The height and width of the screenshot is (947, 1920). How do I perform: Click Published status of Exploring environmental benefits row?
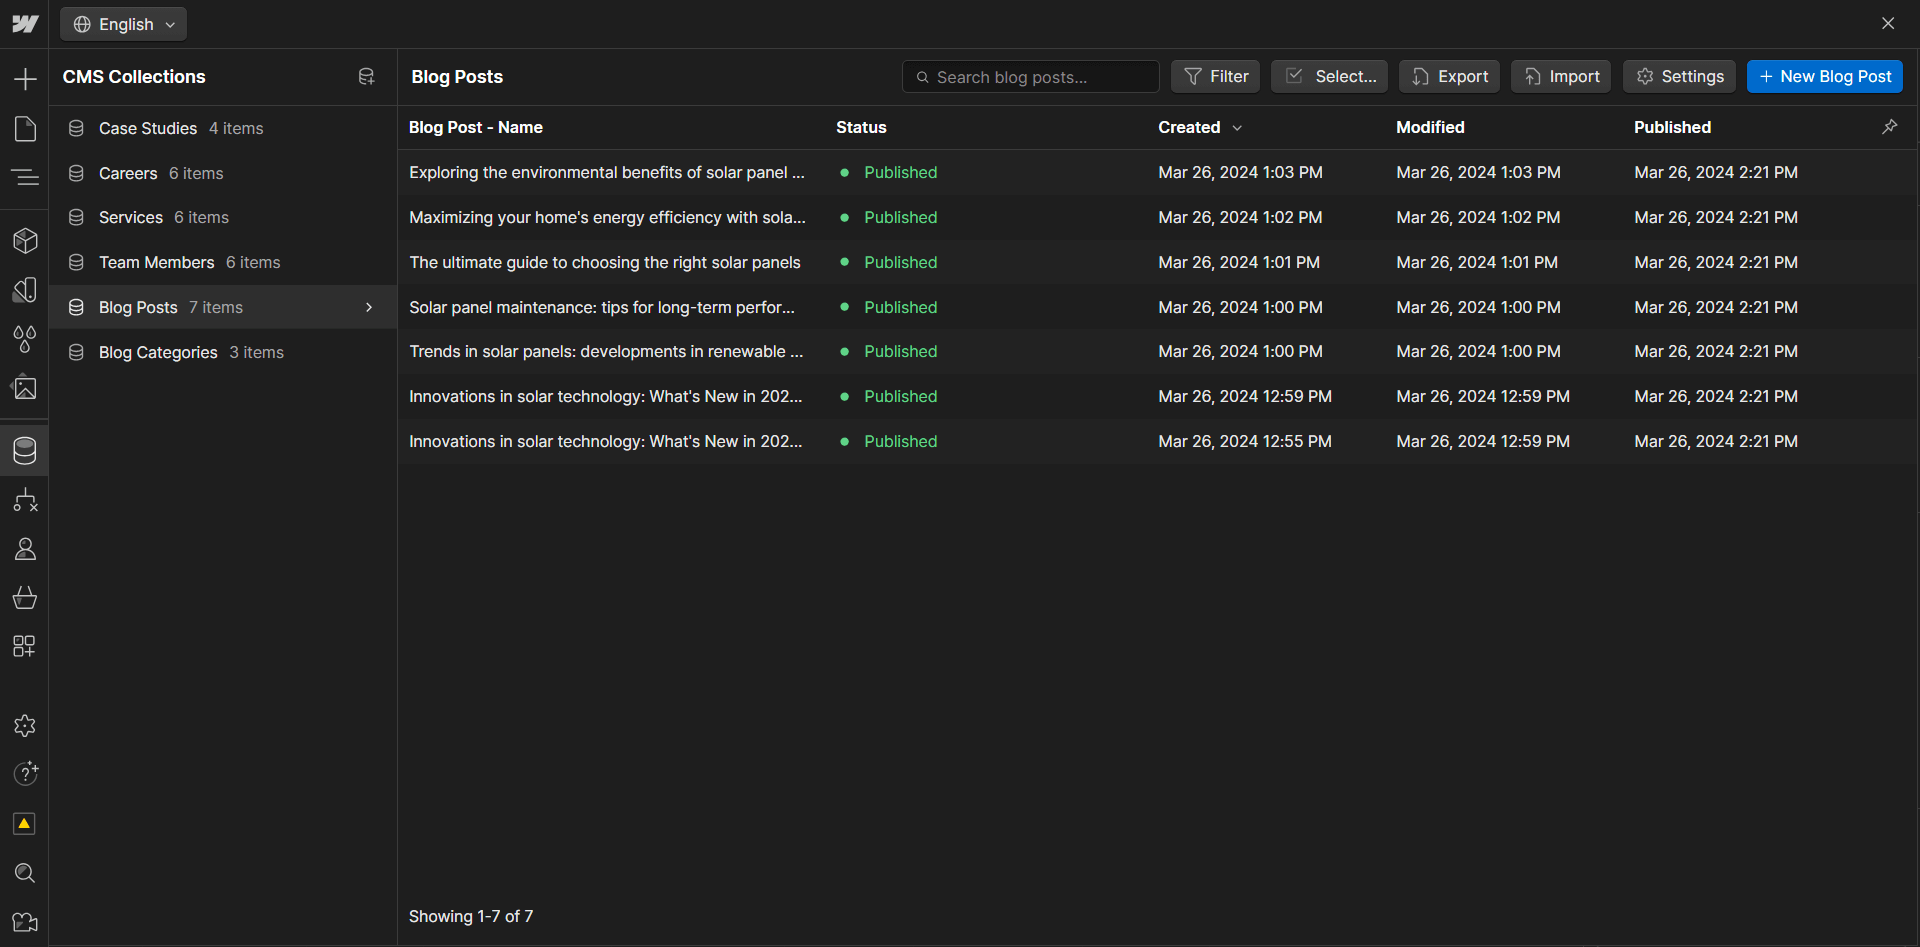tap(900, 172)
